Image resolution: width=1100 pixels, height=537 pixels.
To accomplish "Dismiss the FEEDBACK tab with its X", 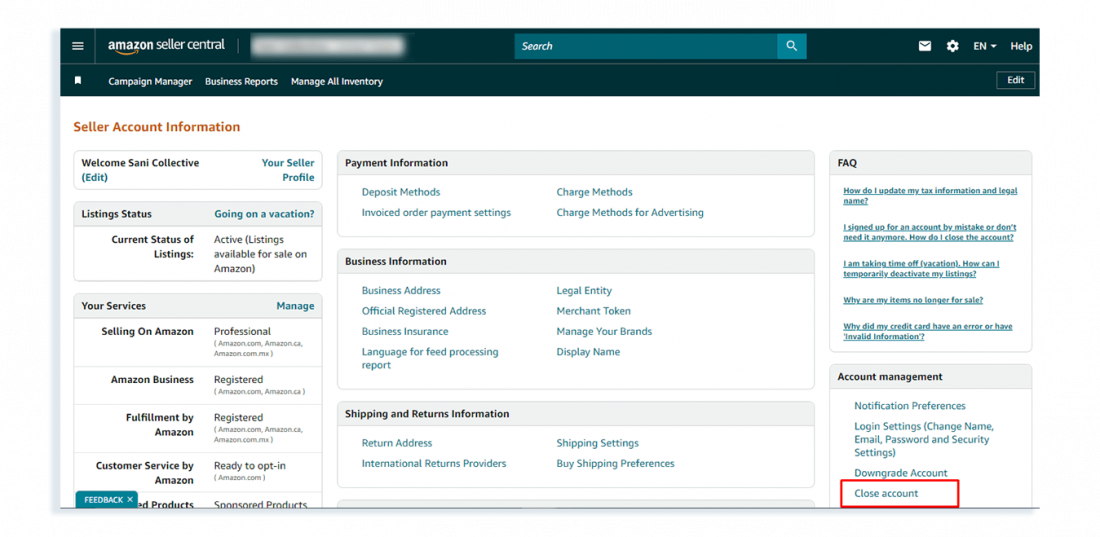I will tap(130, 500).
